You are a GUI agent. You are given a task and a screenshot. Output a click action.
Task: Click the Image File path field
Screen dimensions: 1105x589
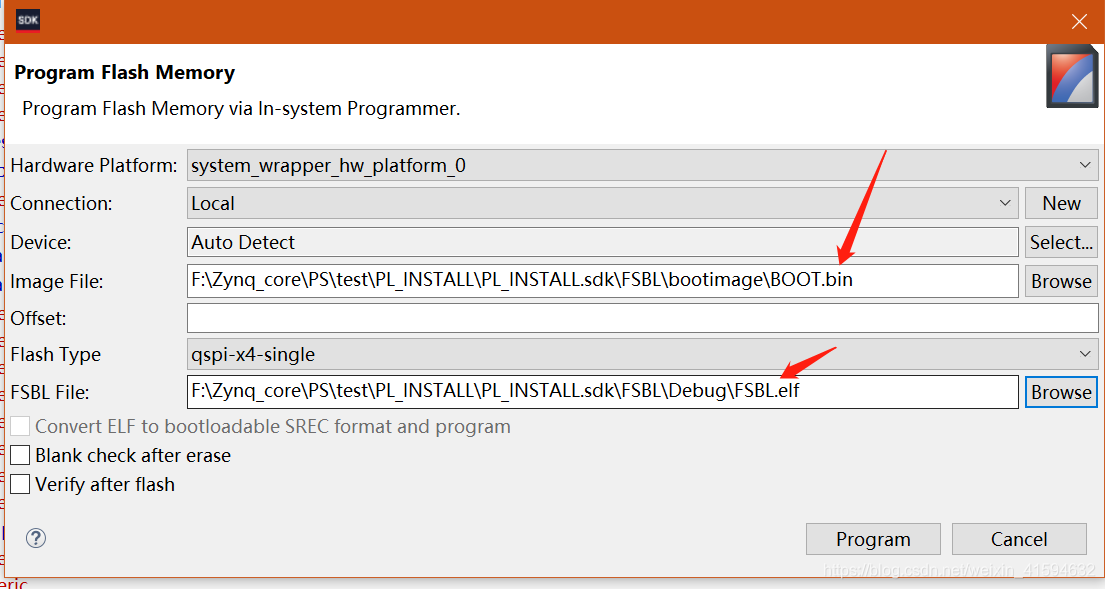pyautogui.click(x=603, y=280)
